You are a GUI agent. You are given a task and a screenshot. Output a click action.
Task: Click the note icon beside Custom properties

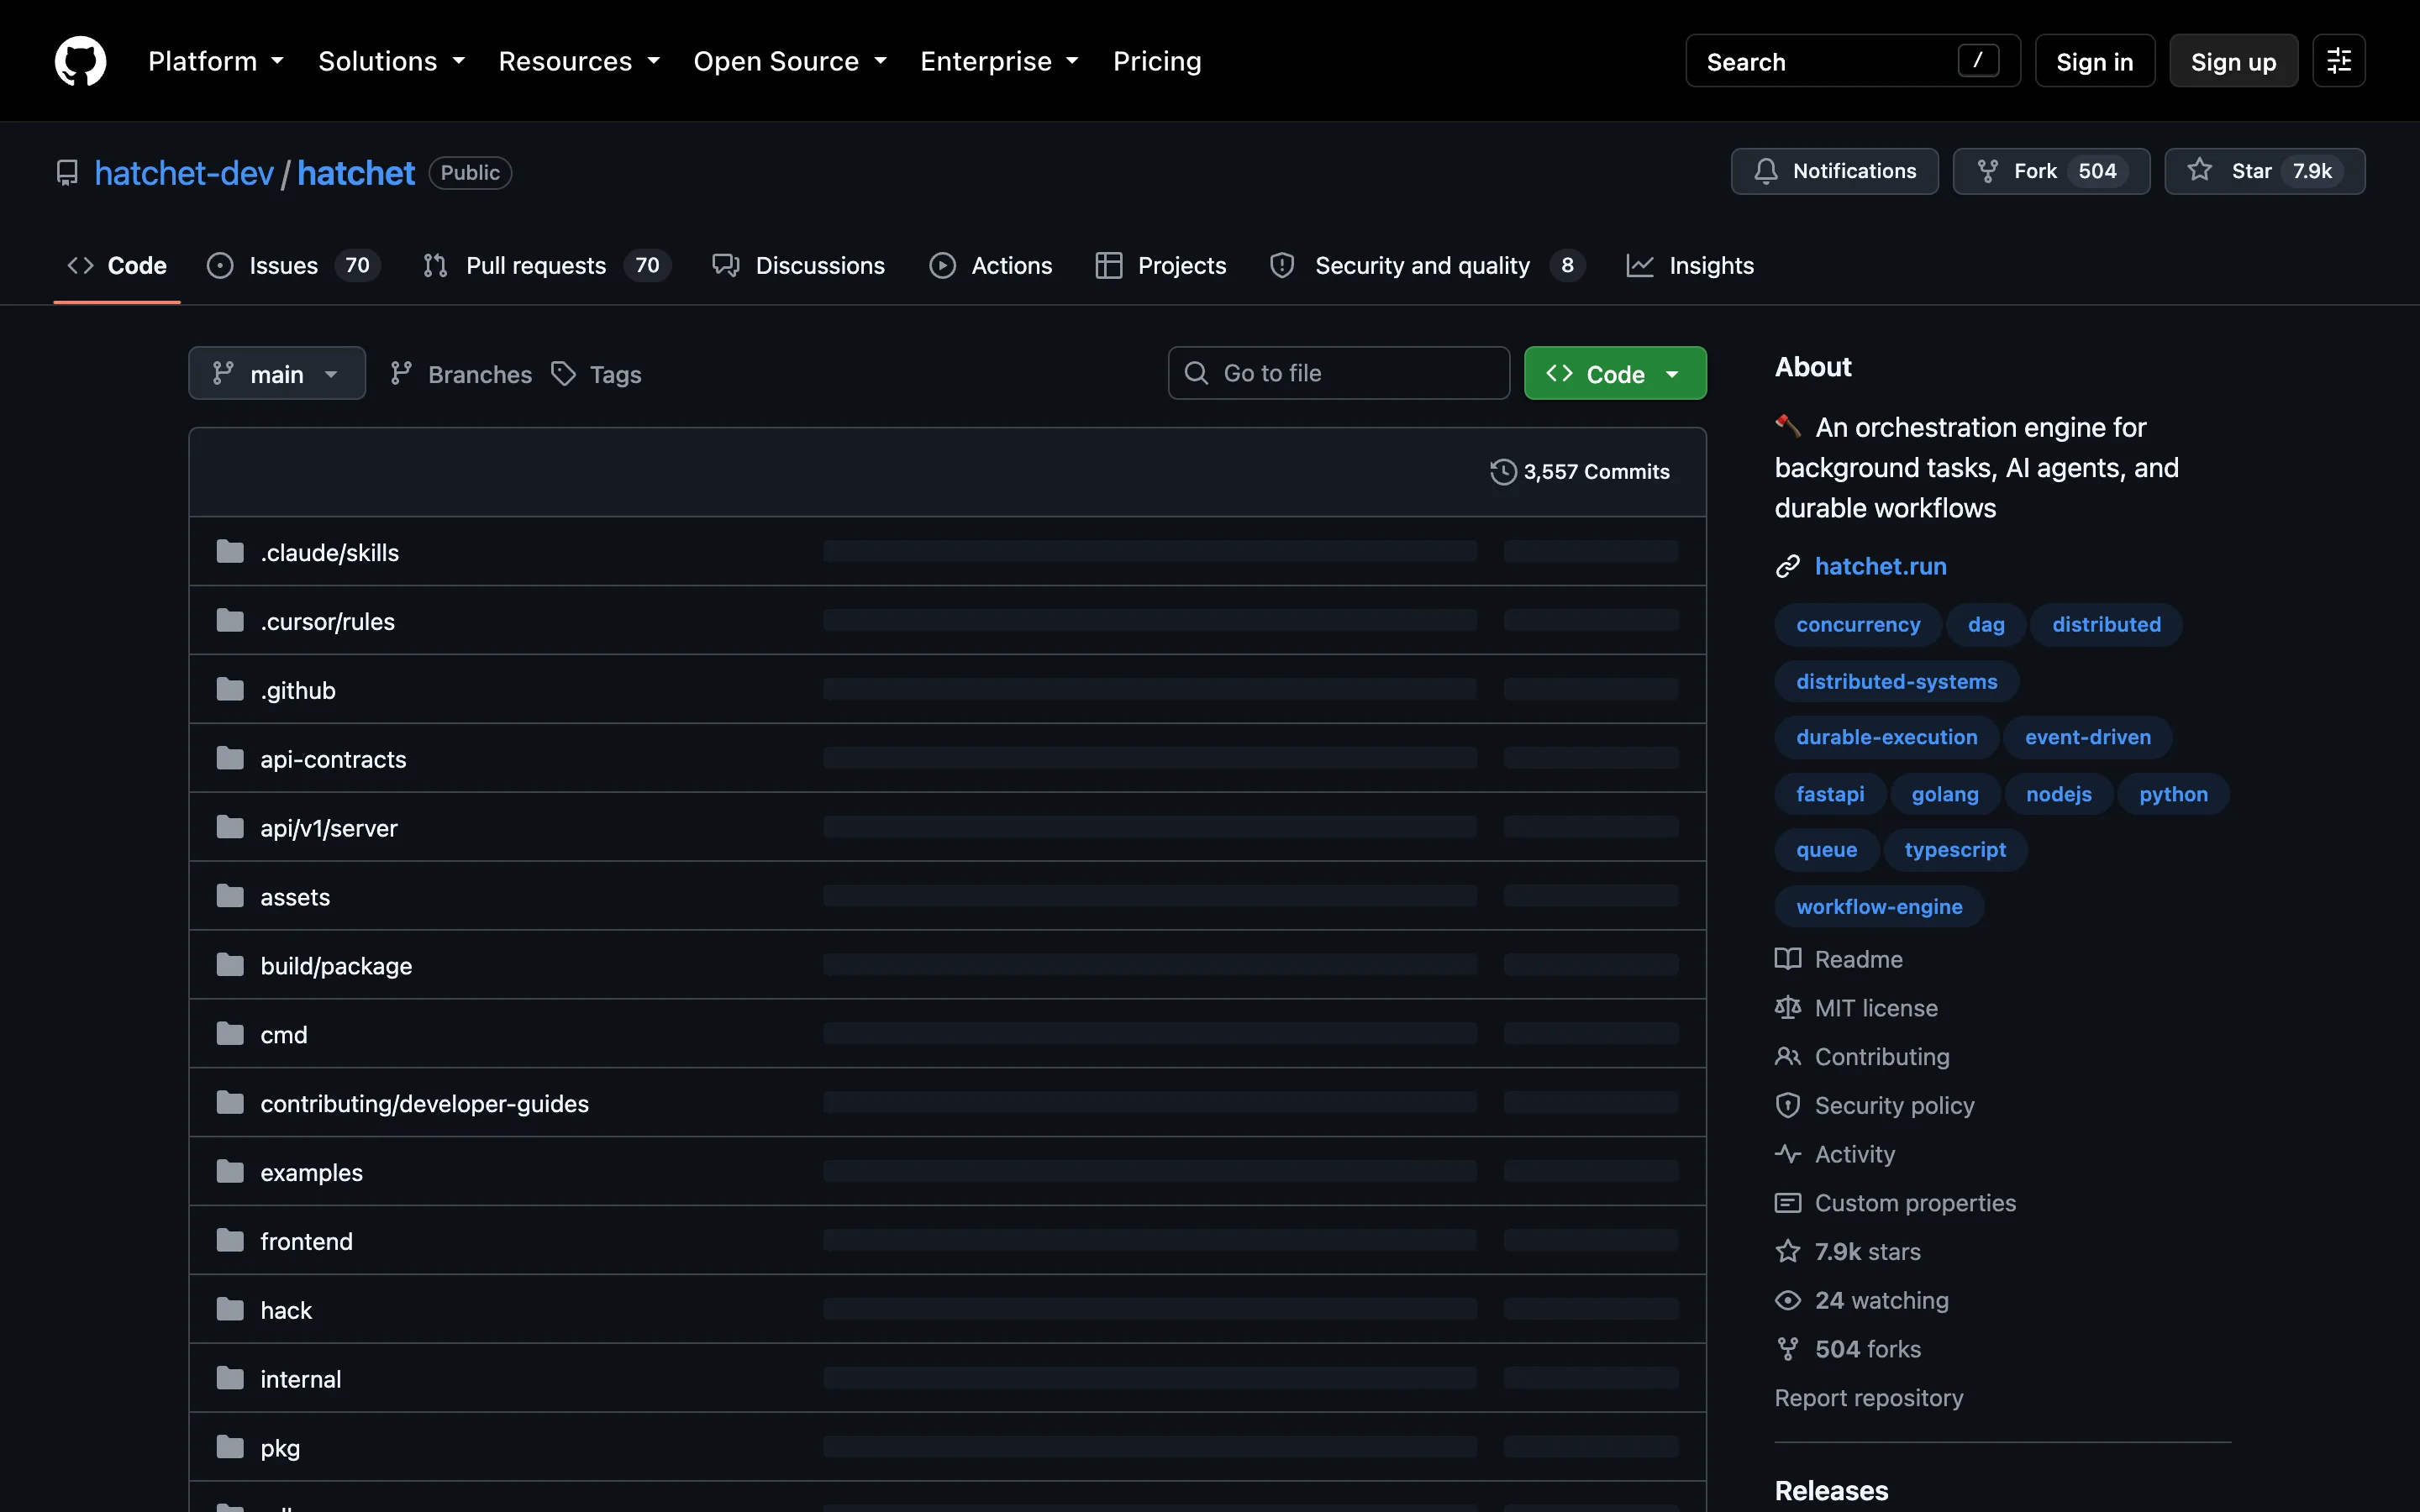[x=1787, y=1203]
